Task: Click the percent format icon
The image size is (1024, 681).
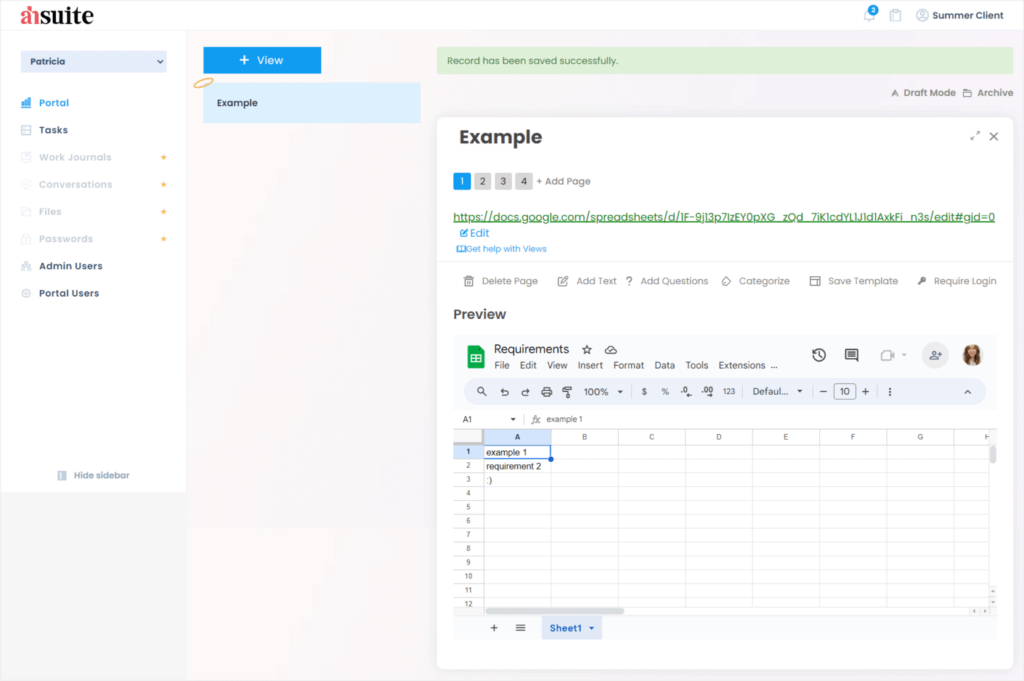Action: (665, 392)
